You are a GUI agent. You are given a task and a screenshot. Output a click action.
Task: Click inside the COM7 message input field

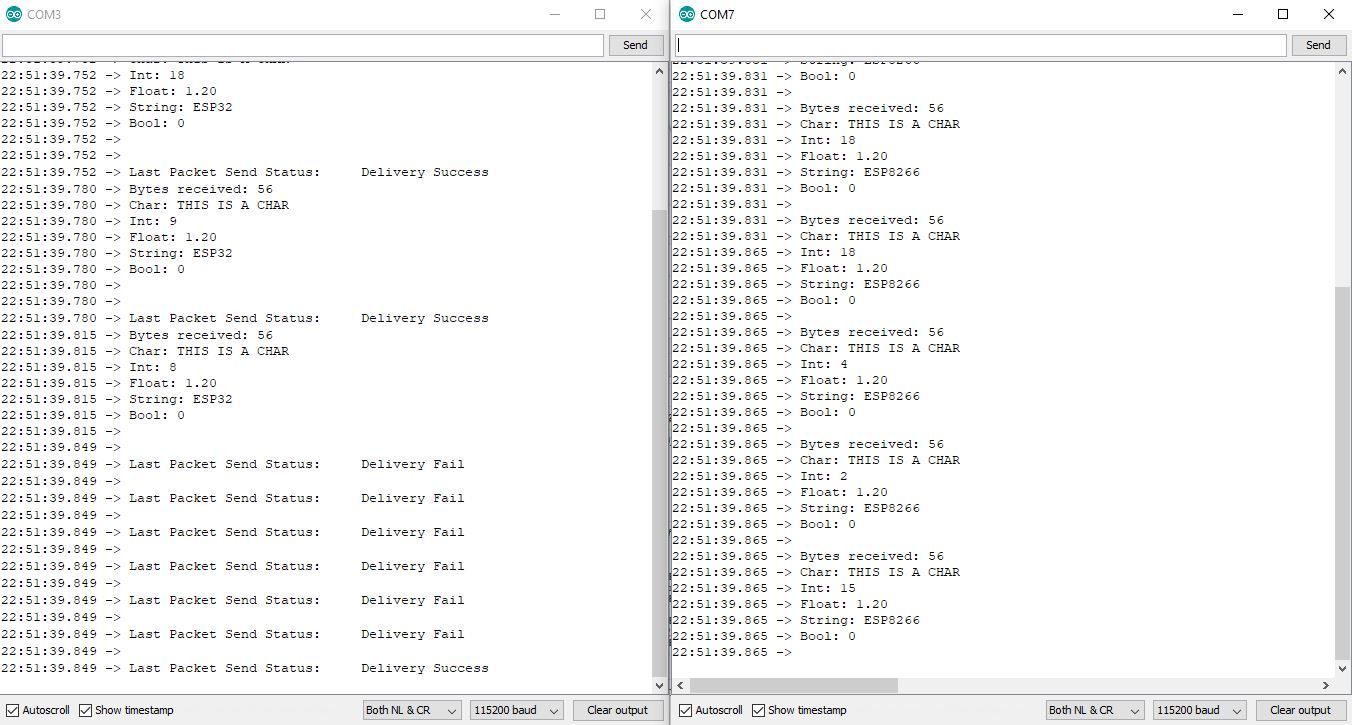click(980, 45)
